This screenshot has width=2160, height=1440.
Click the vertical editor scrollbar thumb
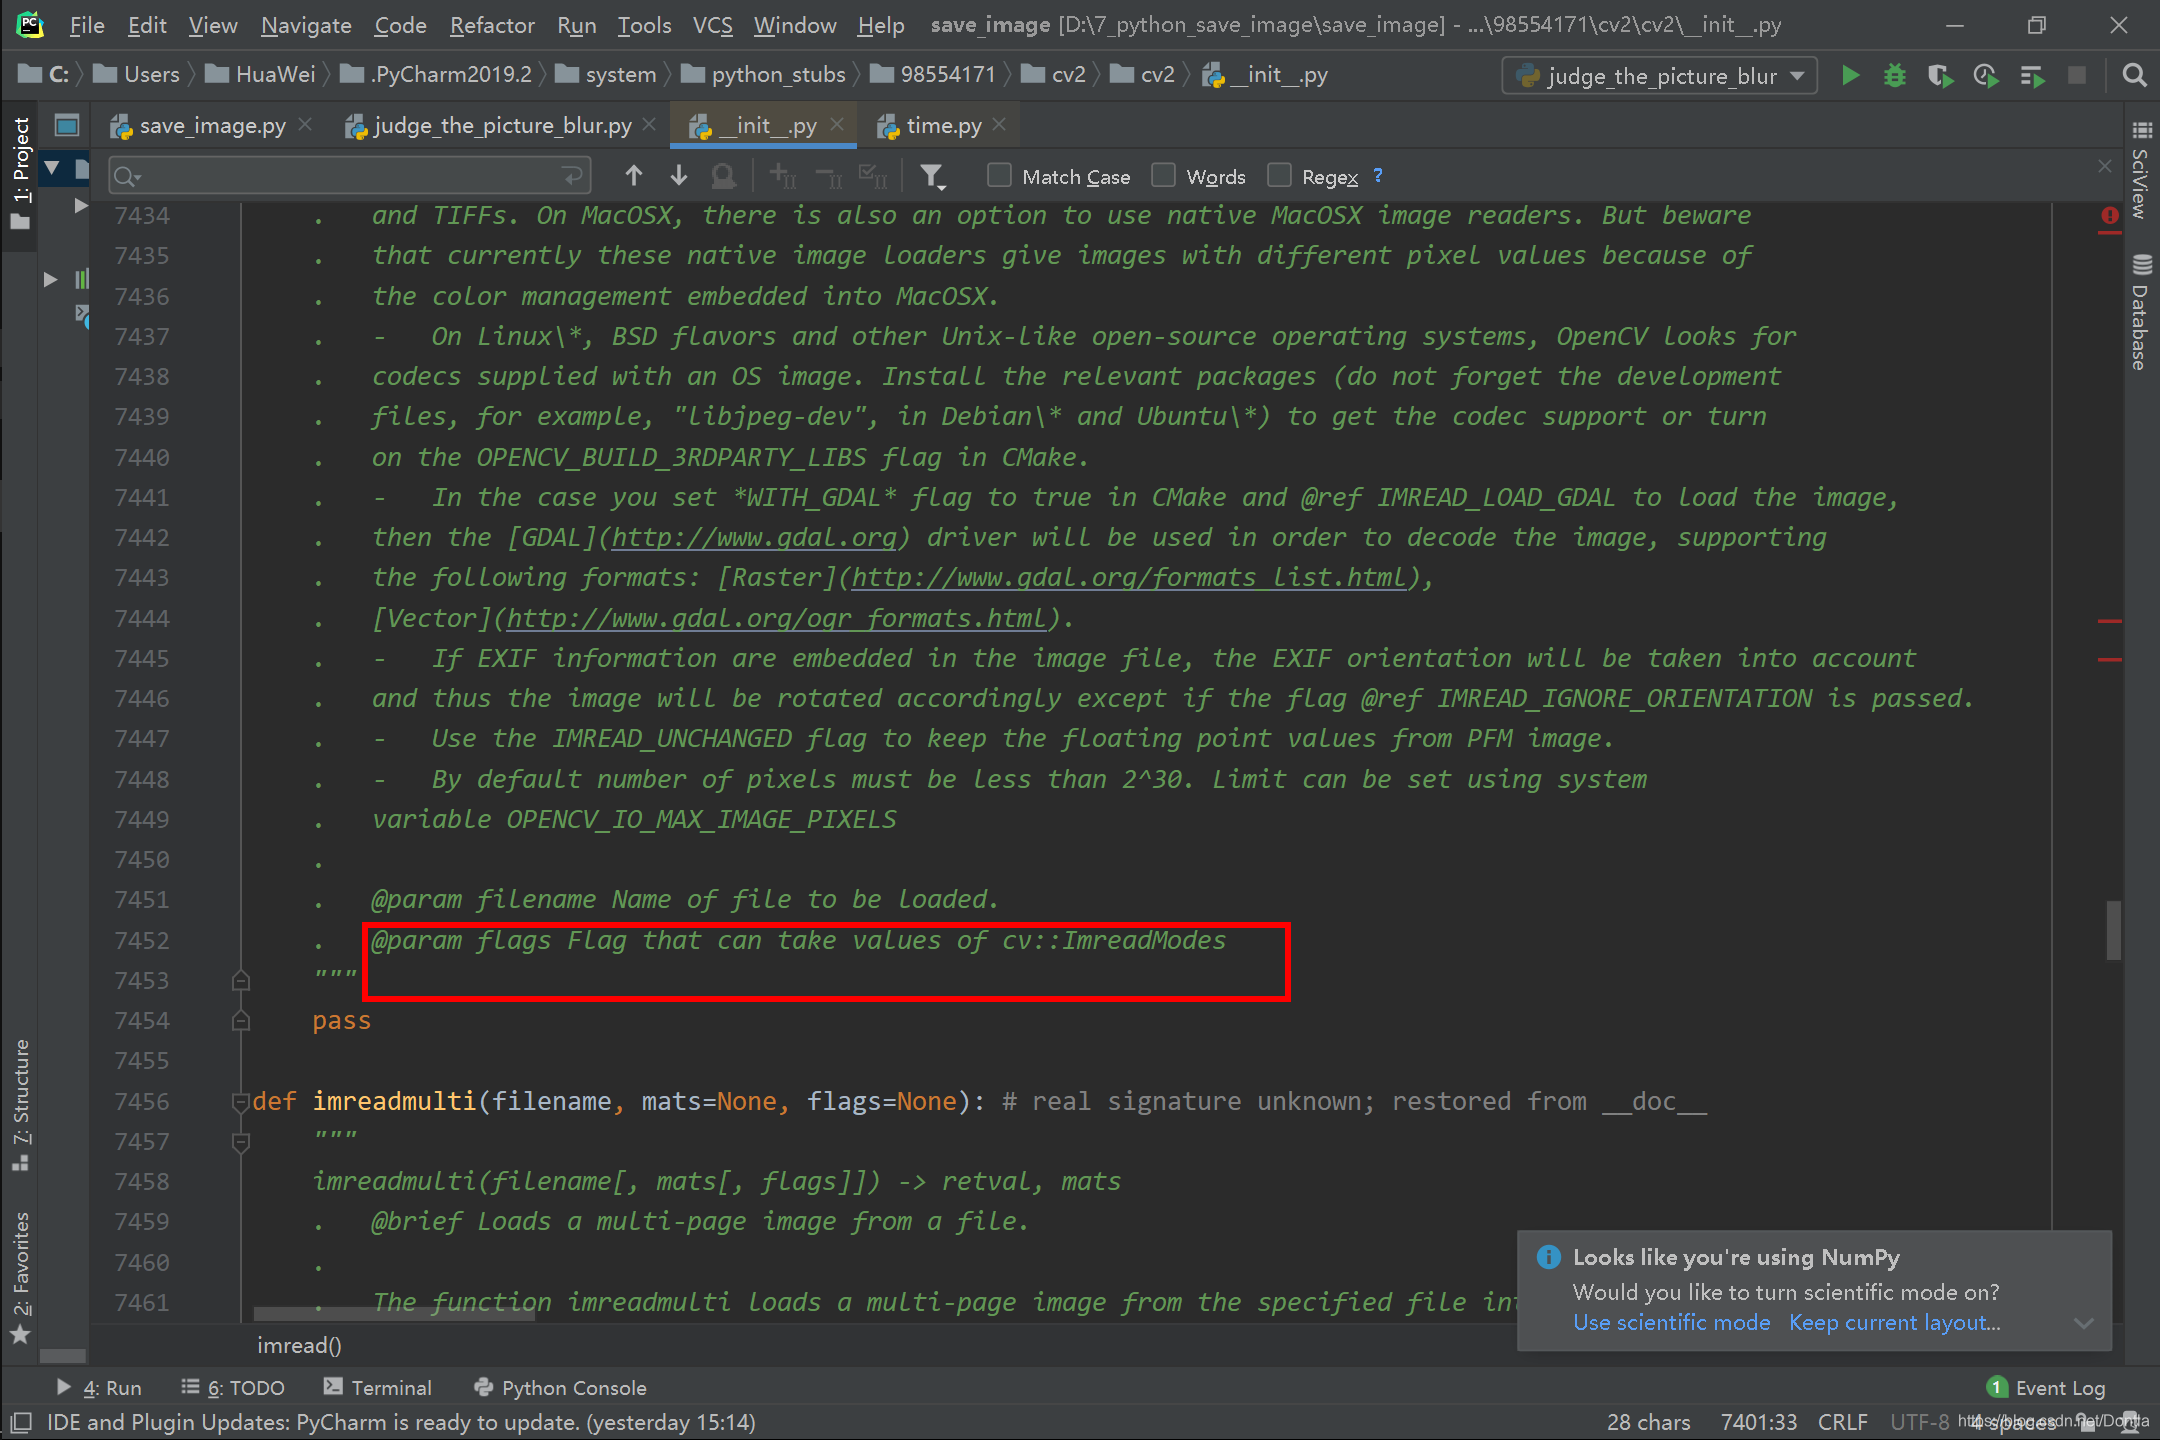pos(2113,930)
